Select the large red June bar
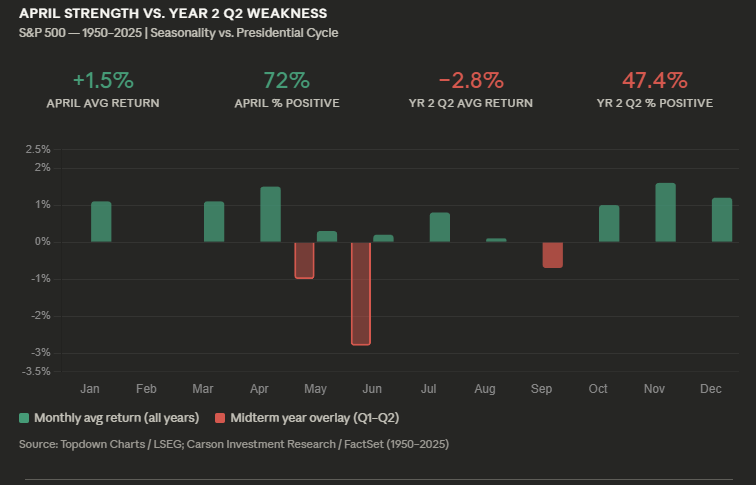The image size is (756, 485). point(361,293)
